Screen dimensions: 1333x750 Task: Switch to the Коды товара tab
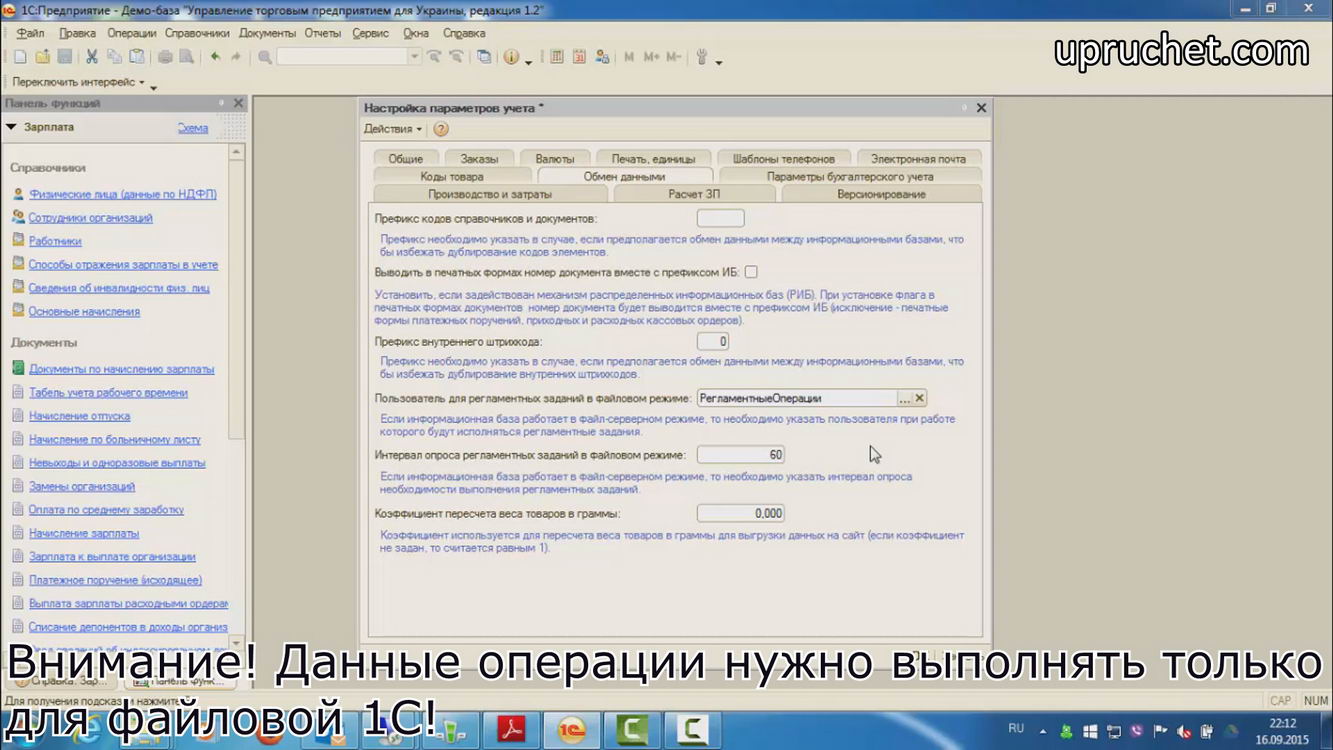[x=452, y=176]
